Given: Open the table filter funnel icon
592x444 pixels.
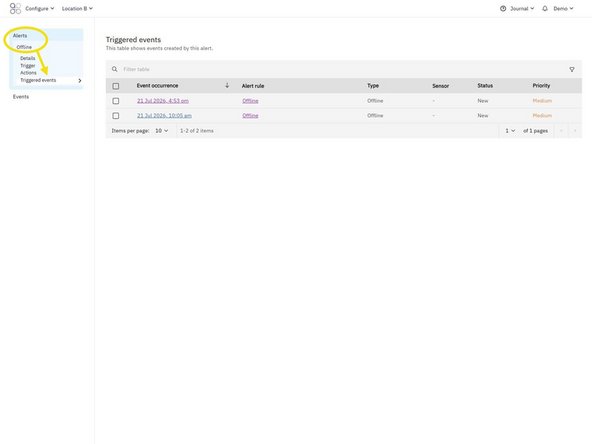Looking at the screenshot, I should [572, 69].
